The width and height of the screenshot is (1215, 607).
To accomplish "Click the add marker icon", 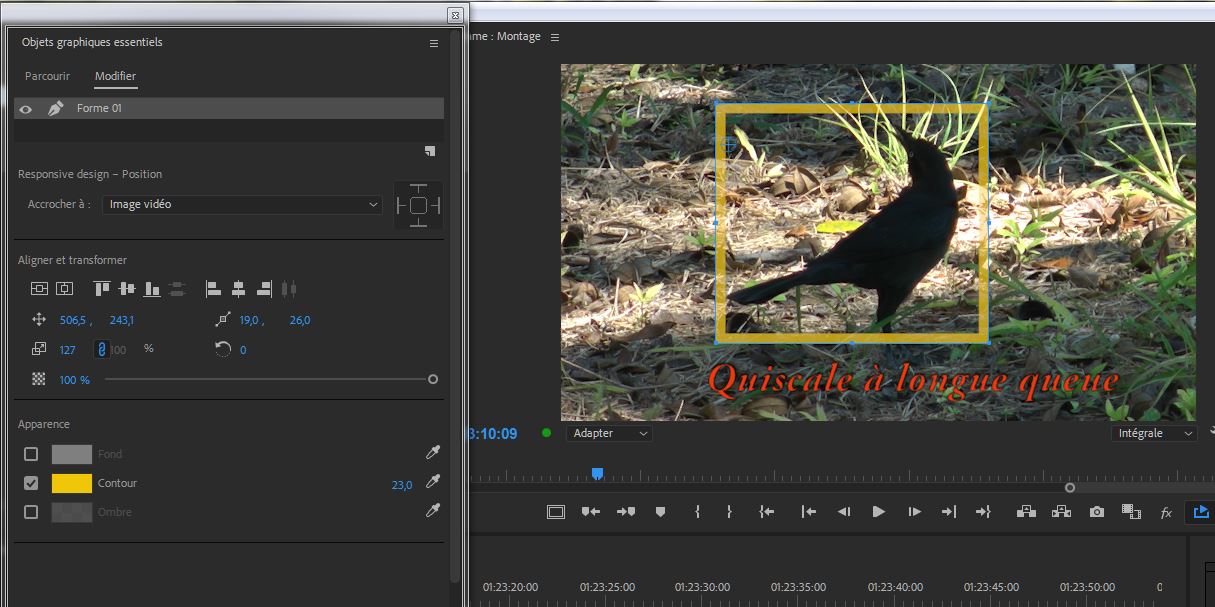I will pyautogui.click(x=660, y=512).
